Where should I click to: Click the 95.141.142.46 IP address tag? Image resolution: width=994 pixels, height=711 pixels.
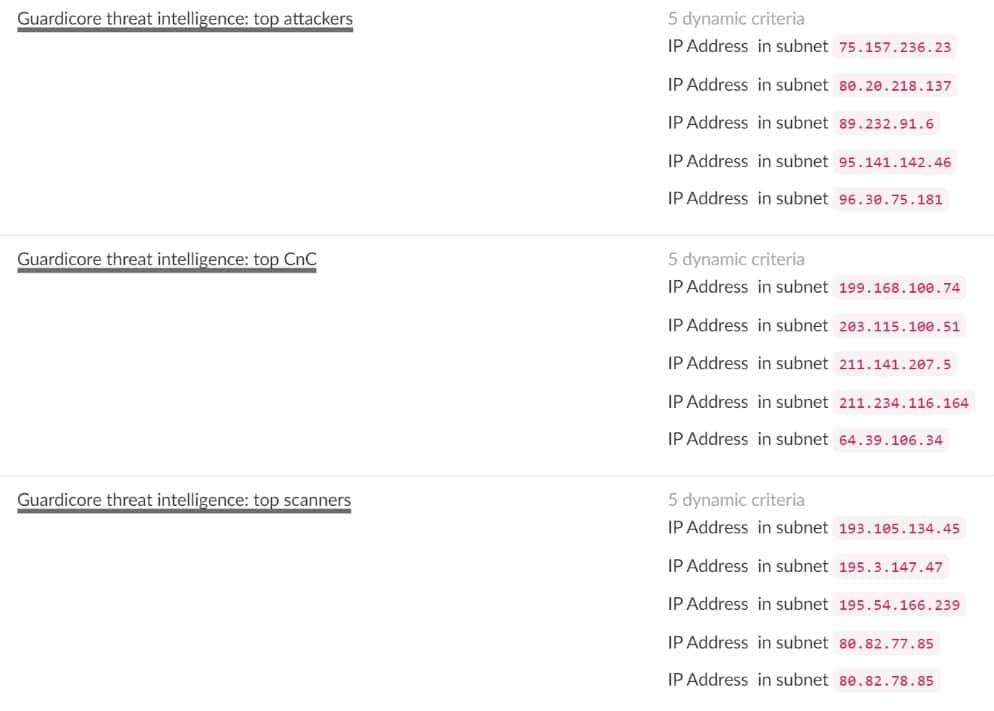coord(894,161)
